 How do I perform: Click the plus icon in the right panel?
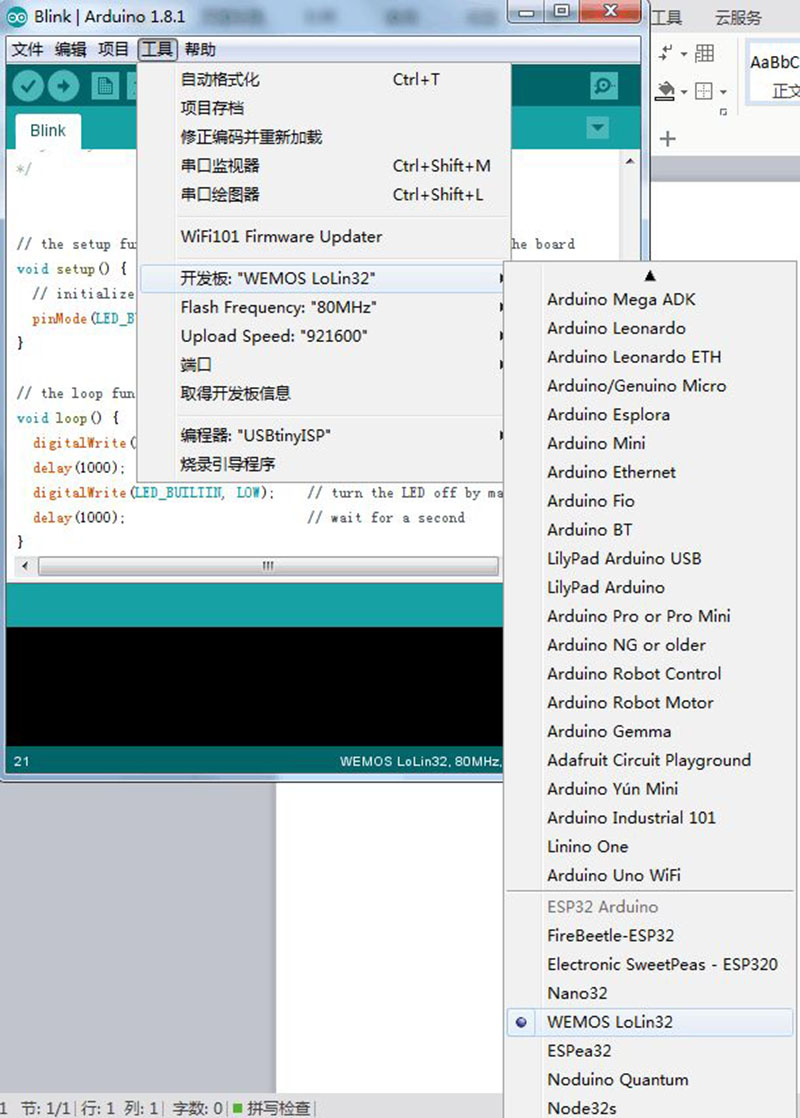[x=667, y=138]
